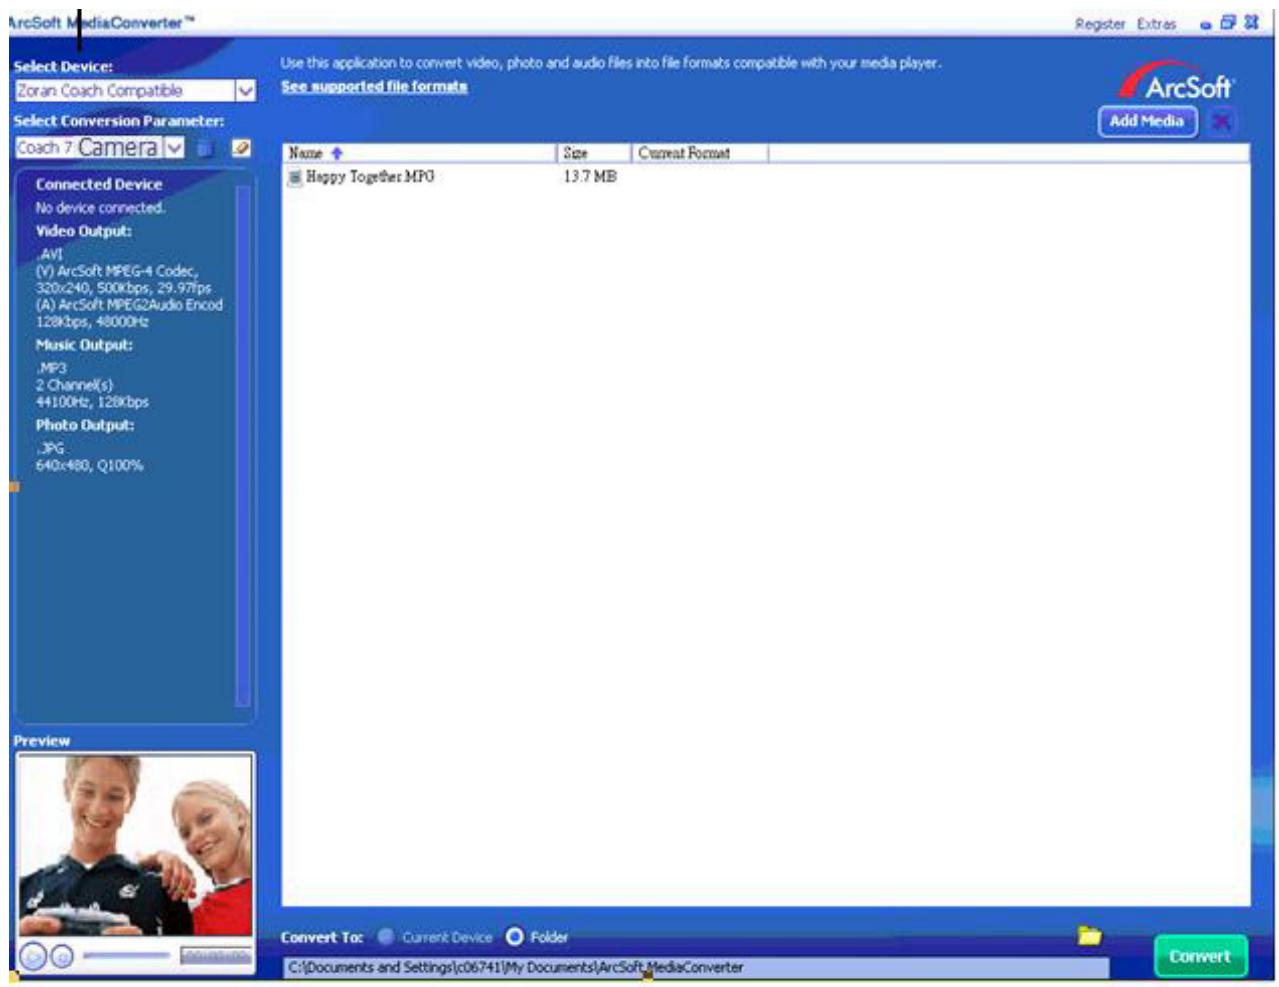Play the preview video
1279x987 pixels.
32,957
